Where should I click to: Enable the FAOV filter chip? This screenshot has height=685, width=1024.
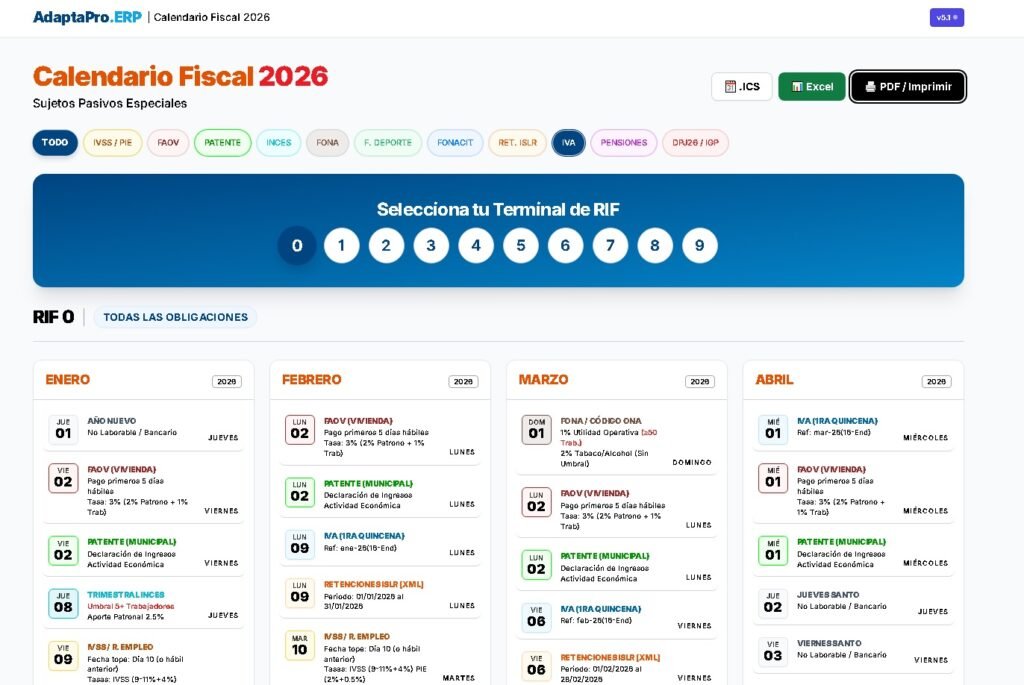pyautogui.click(x=168, y=143)
